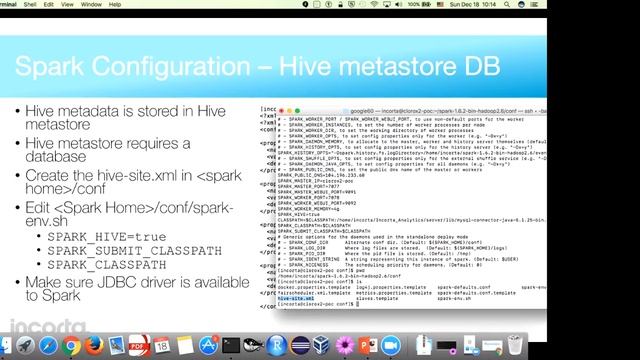Open the yellow Notes icon in Dock

[x=185, y=346]
